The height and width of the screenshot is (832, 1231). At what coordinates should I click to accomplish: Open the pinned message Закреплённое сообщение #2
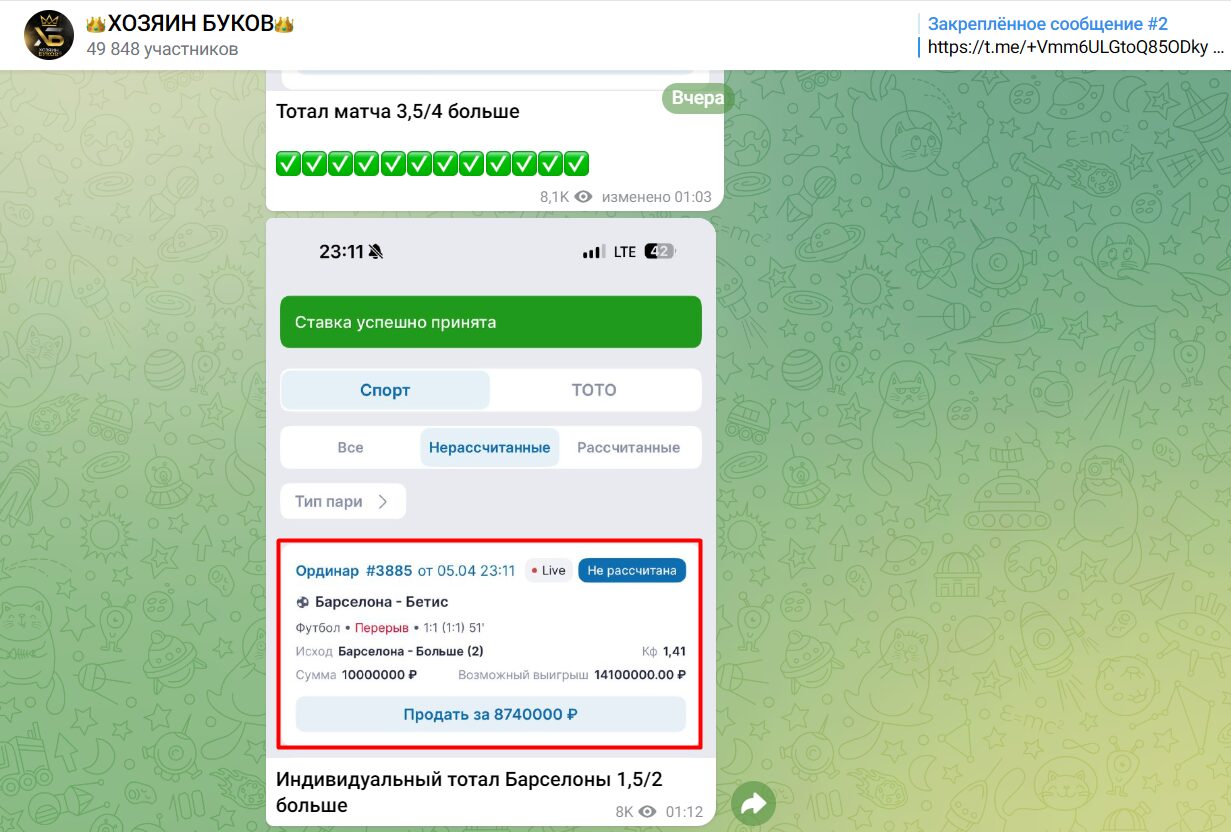point(1048,24)
